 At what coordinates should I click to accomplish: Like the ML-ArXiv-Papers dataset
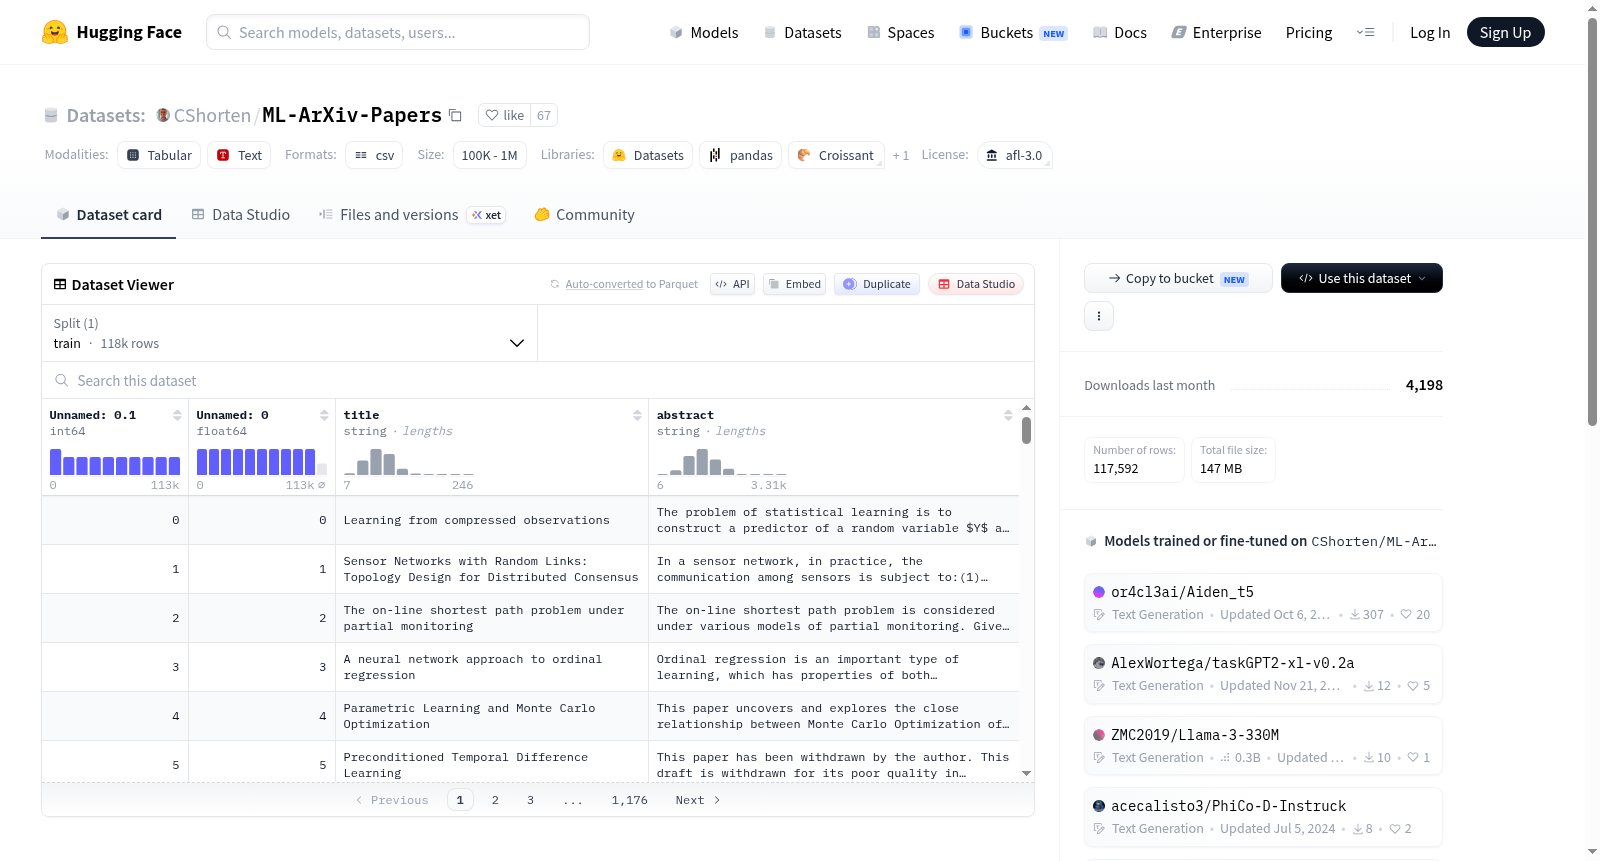[x=505, y=115]
